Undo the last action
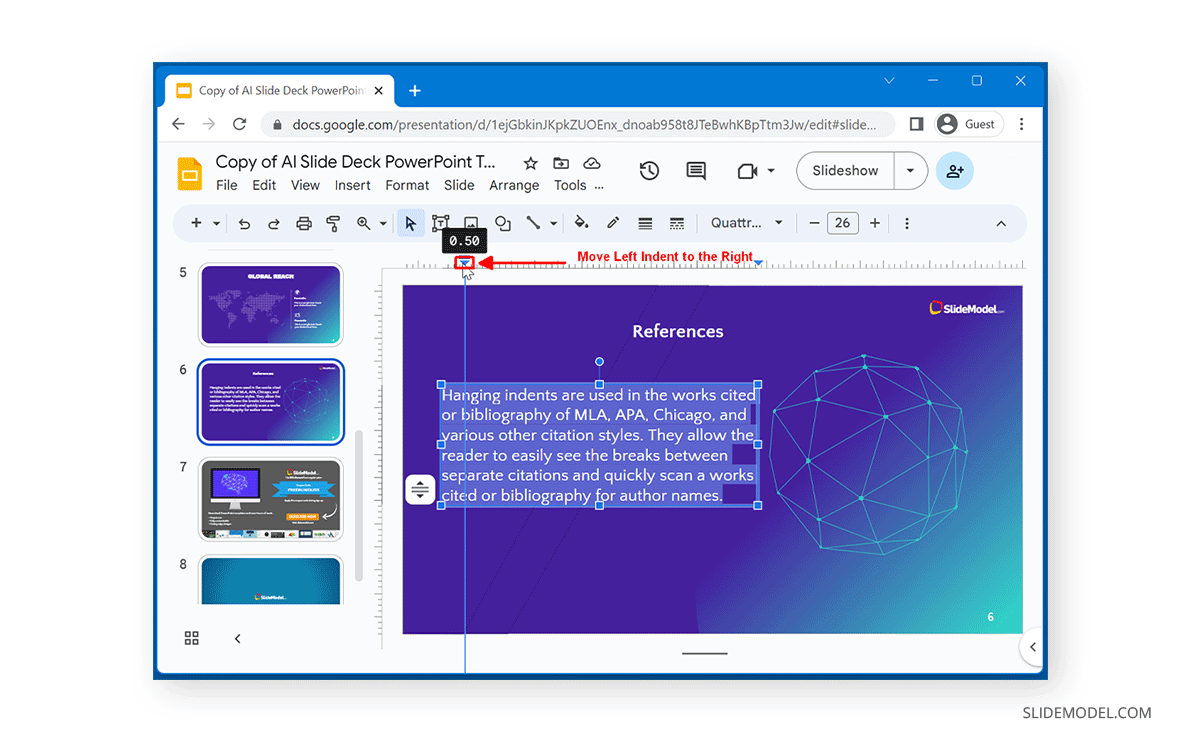Viewport: 1200px width, 743px height. 244,223
